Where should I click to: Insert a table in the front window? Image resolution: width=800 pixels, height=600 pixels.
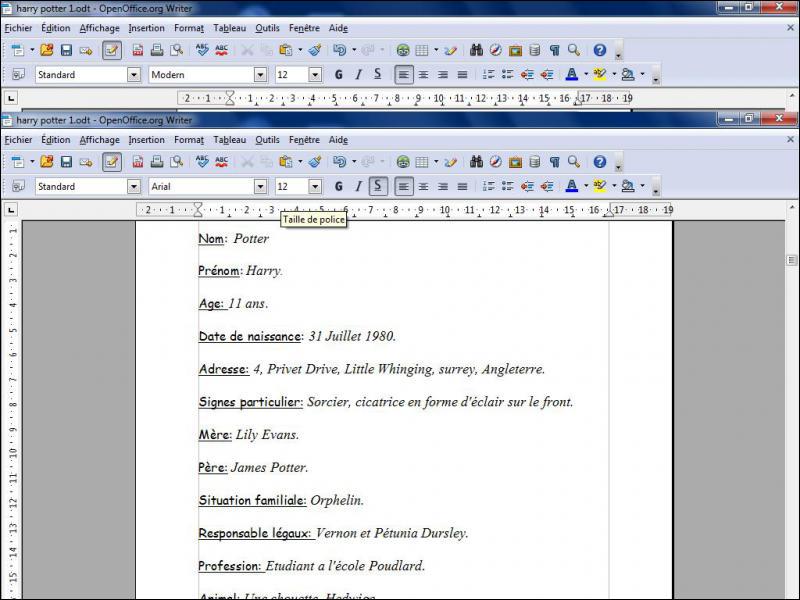tap(422, 162)
